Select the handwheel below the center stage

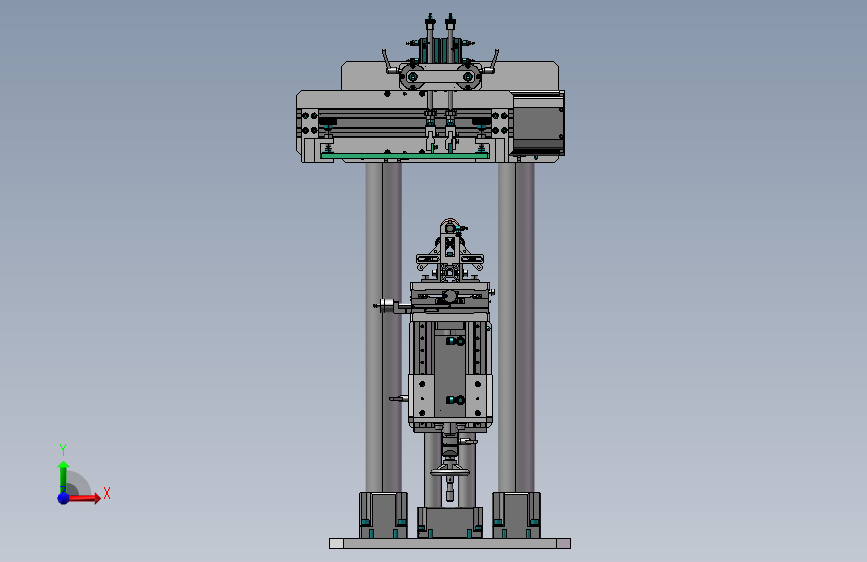coord(450,472)
